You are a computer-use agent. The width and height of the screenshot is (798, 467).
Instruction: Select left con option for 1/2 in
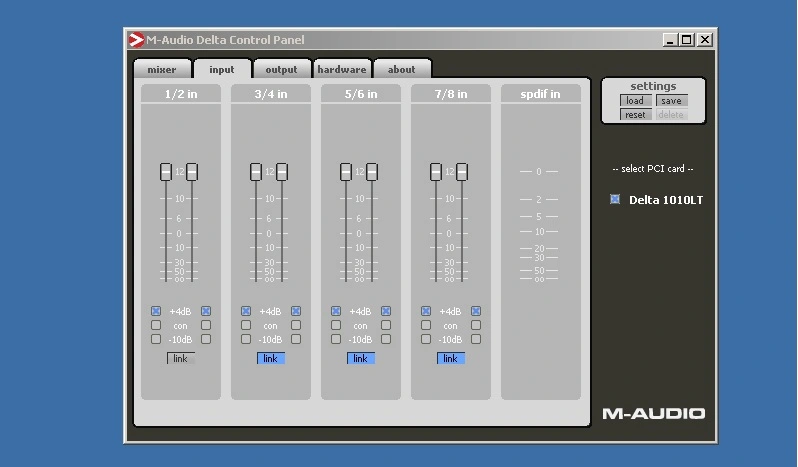[156, 325]
